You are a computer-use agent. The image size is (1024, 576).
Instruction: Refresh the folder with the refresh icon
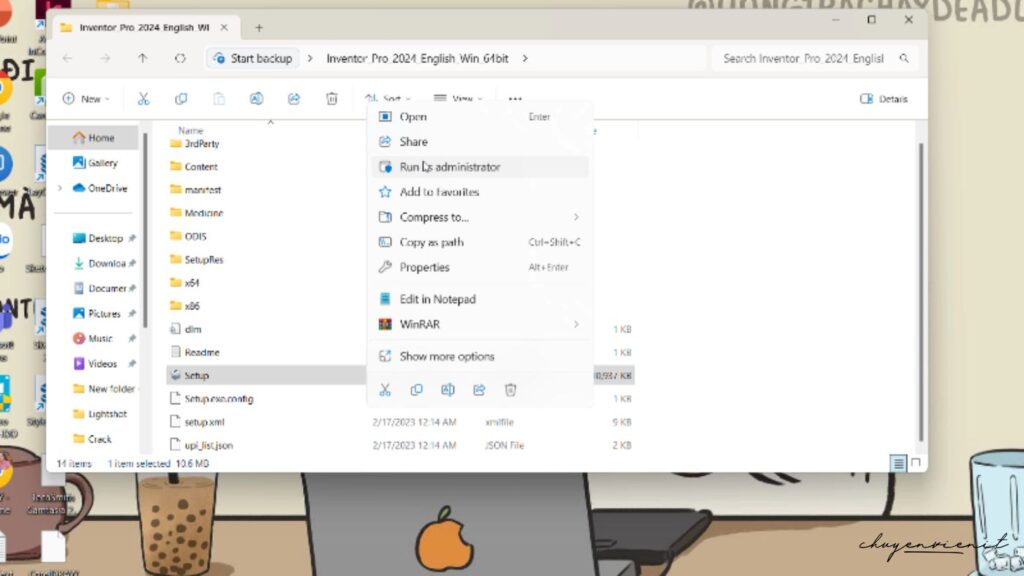click(180, 58)
